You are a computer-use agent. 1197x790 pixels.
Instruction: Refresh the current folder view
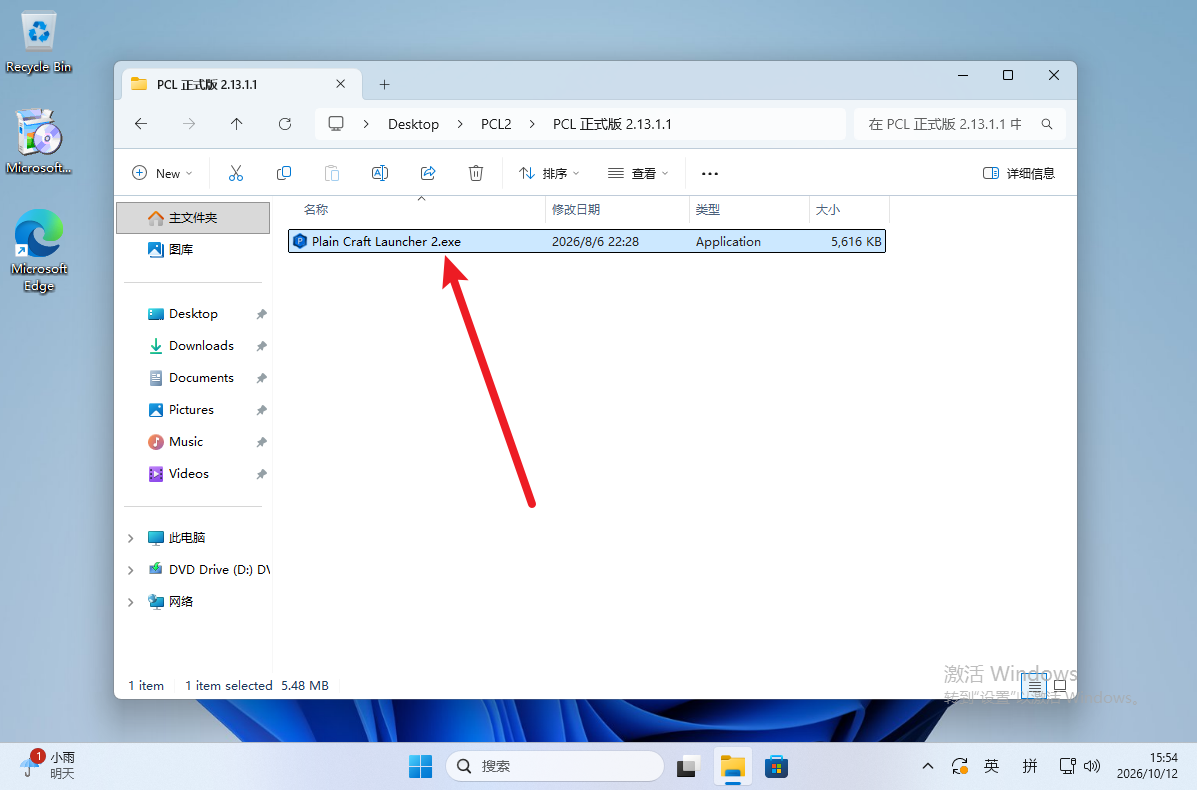point(285,124)
